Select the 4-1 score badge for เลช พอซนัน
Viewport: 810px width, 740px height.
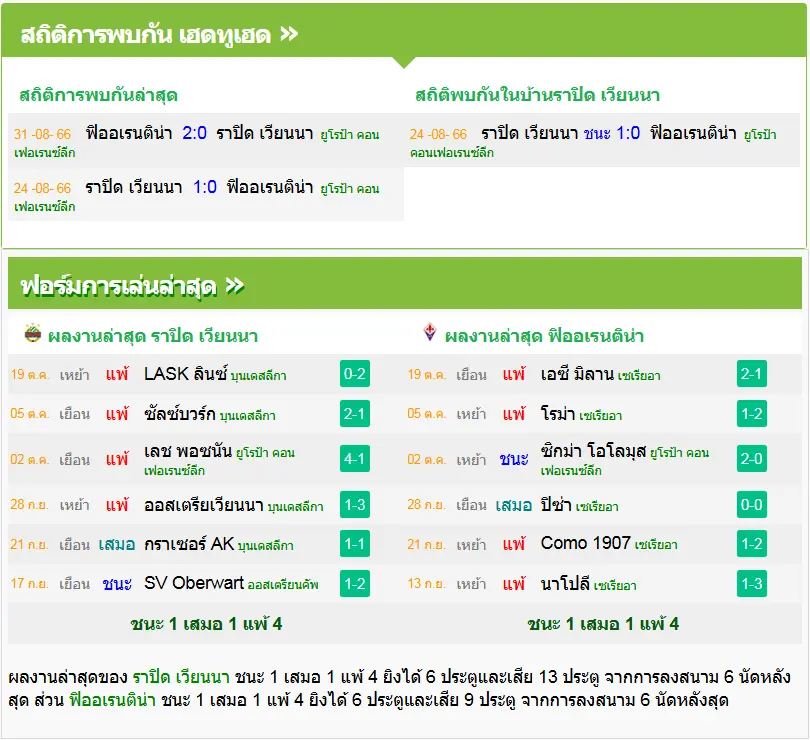point(354,458)
